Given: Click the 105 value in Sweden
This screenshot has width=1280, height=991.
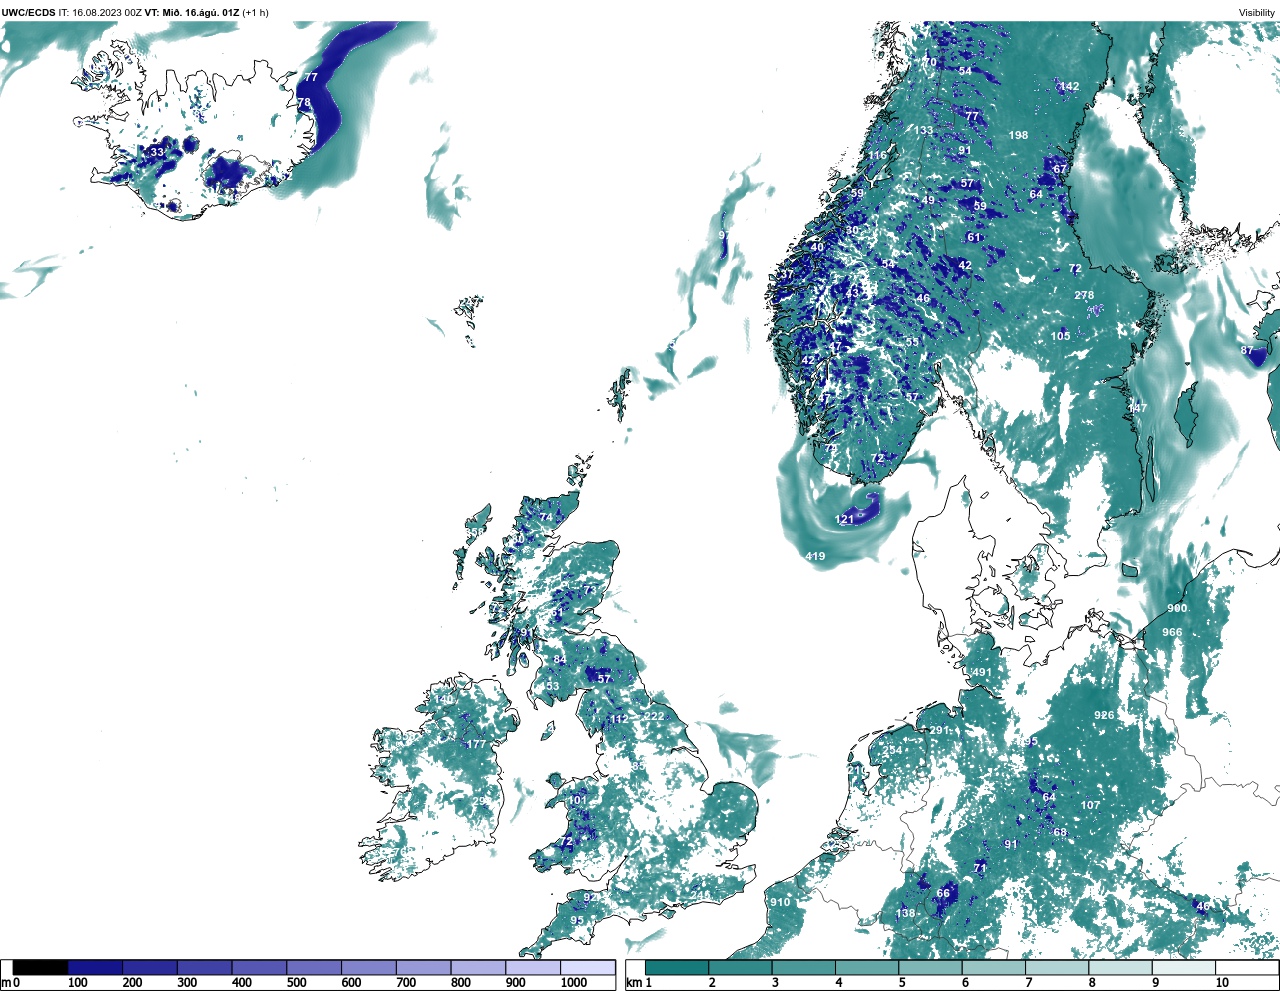Looking at the screenshot, I should click(x=1061, y=336).
